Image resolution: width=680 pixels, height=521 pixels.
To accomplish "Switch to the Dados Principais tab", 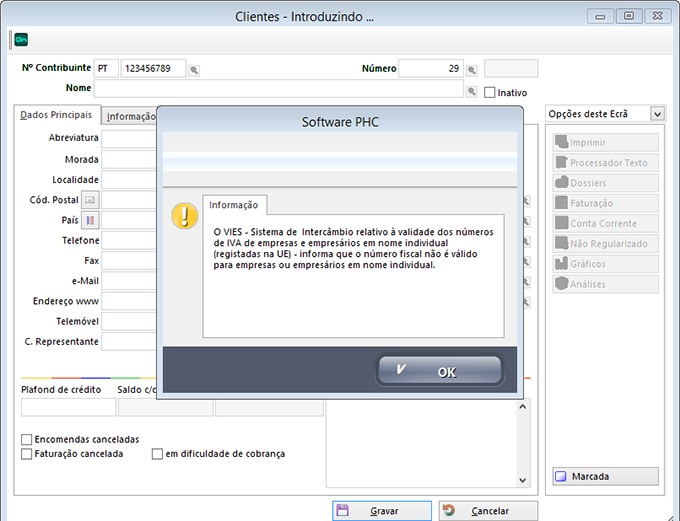I will pyautogui.click(x=56, y=115).
